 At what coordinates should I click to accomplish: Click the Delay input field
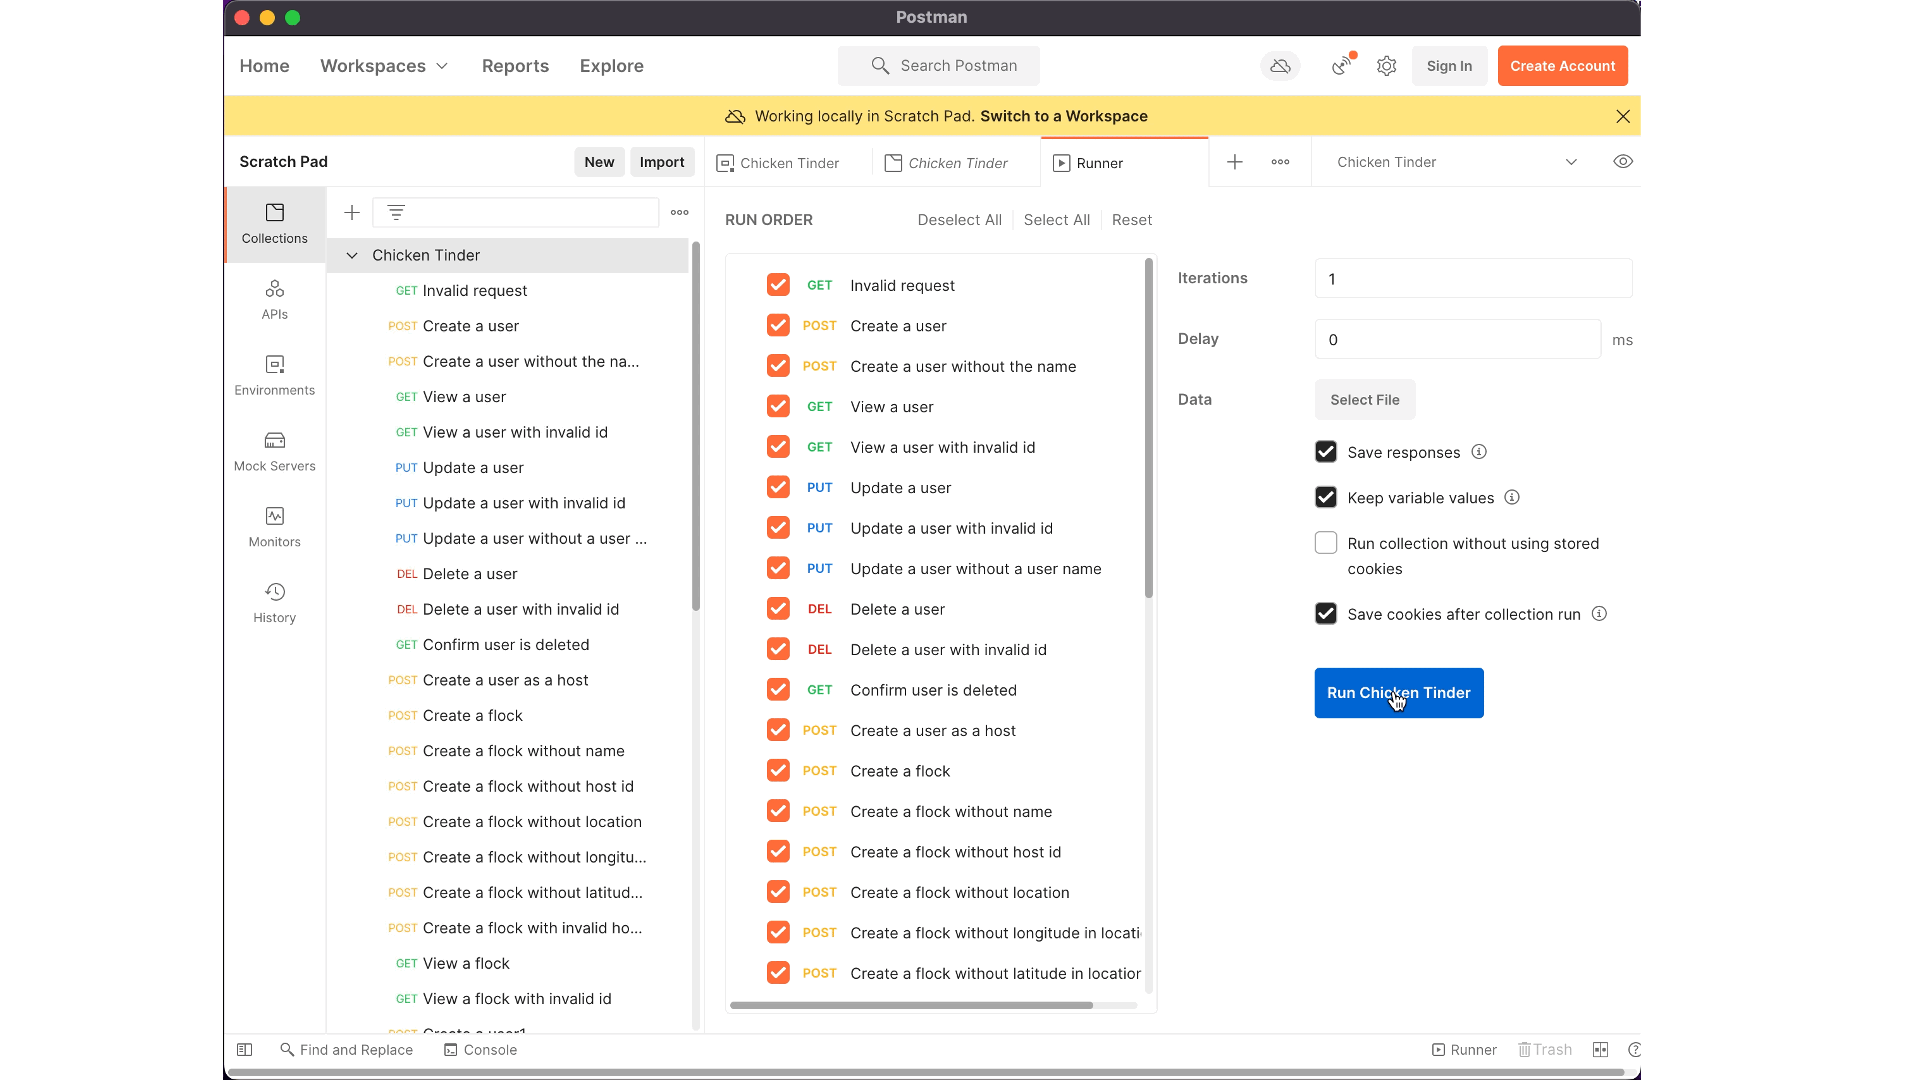point(1457,339)
